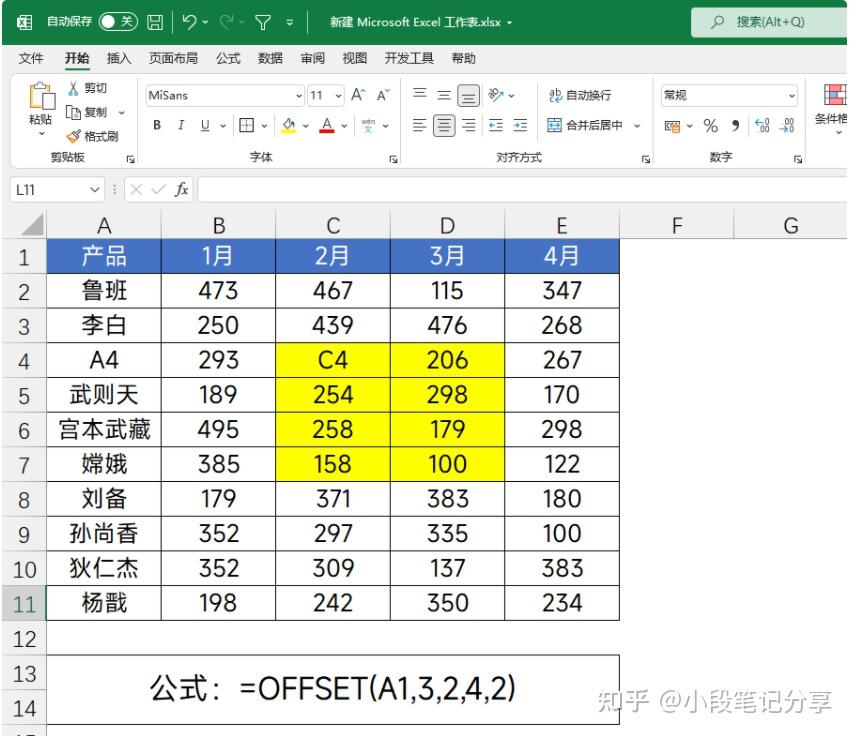Increase decimal places
854x736 pixels.
(763, 126)
